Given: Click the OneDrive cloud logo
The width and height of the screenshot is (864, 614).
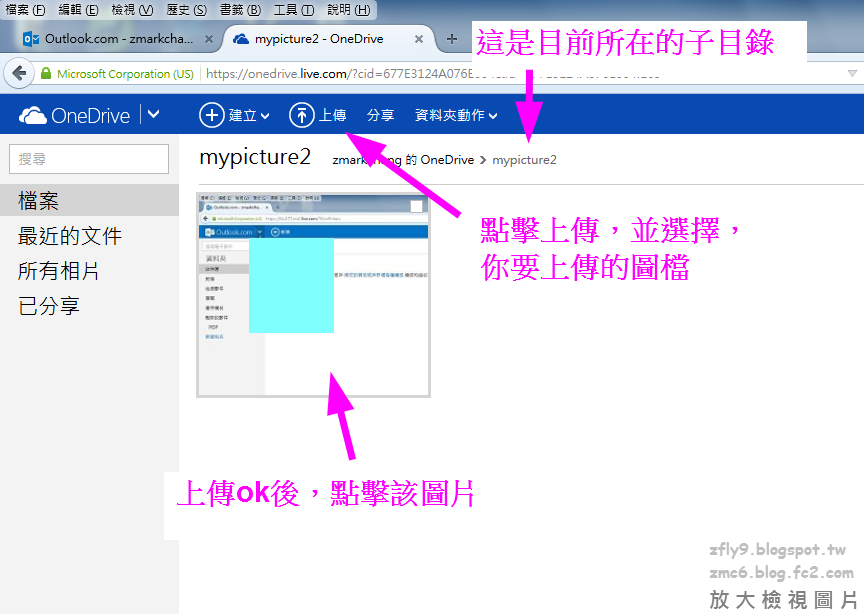Looking at the screenshot, I should point(33,115).
